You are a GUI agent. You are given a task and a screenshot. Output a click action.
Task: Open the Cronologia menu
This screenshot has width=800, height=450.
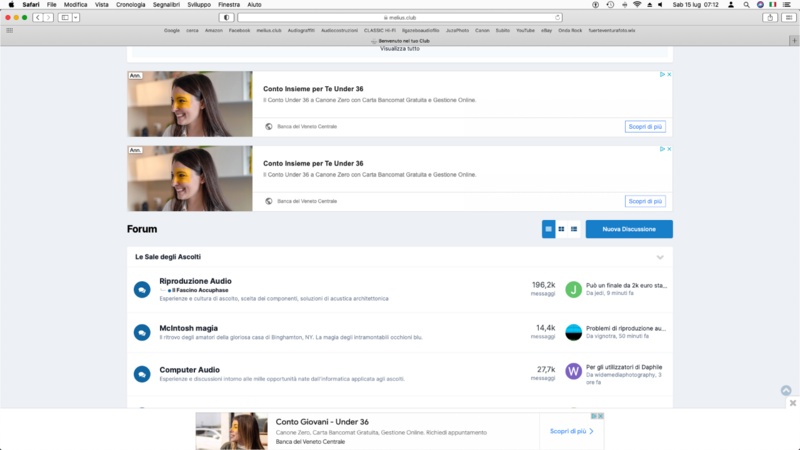coord(130,5)
